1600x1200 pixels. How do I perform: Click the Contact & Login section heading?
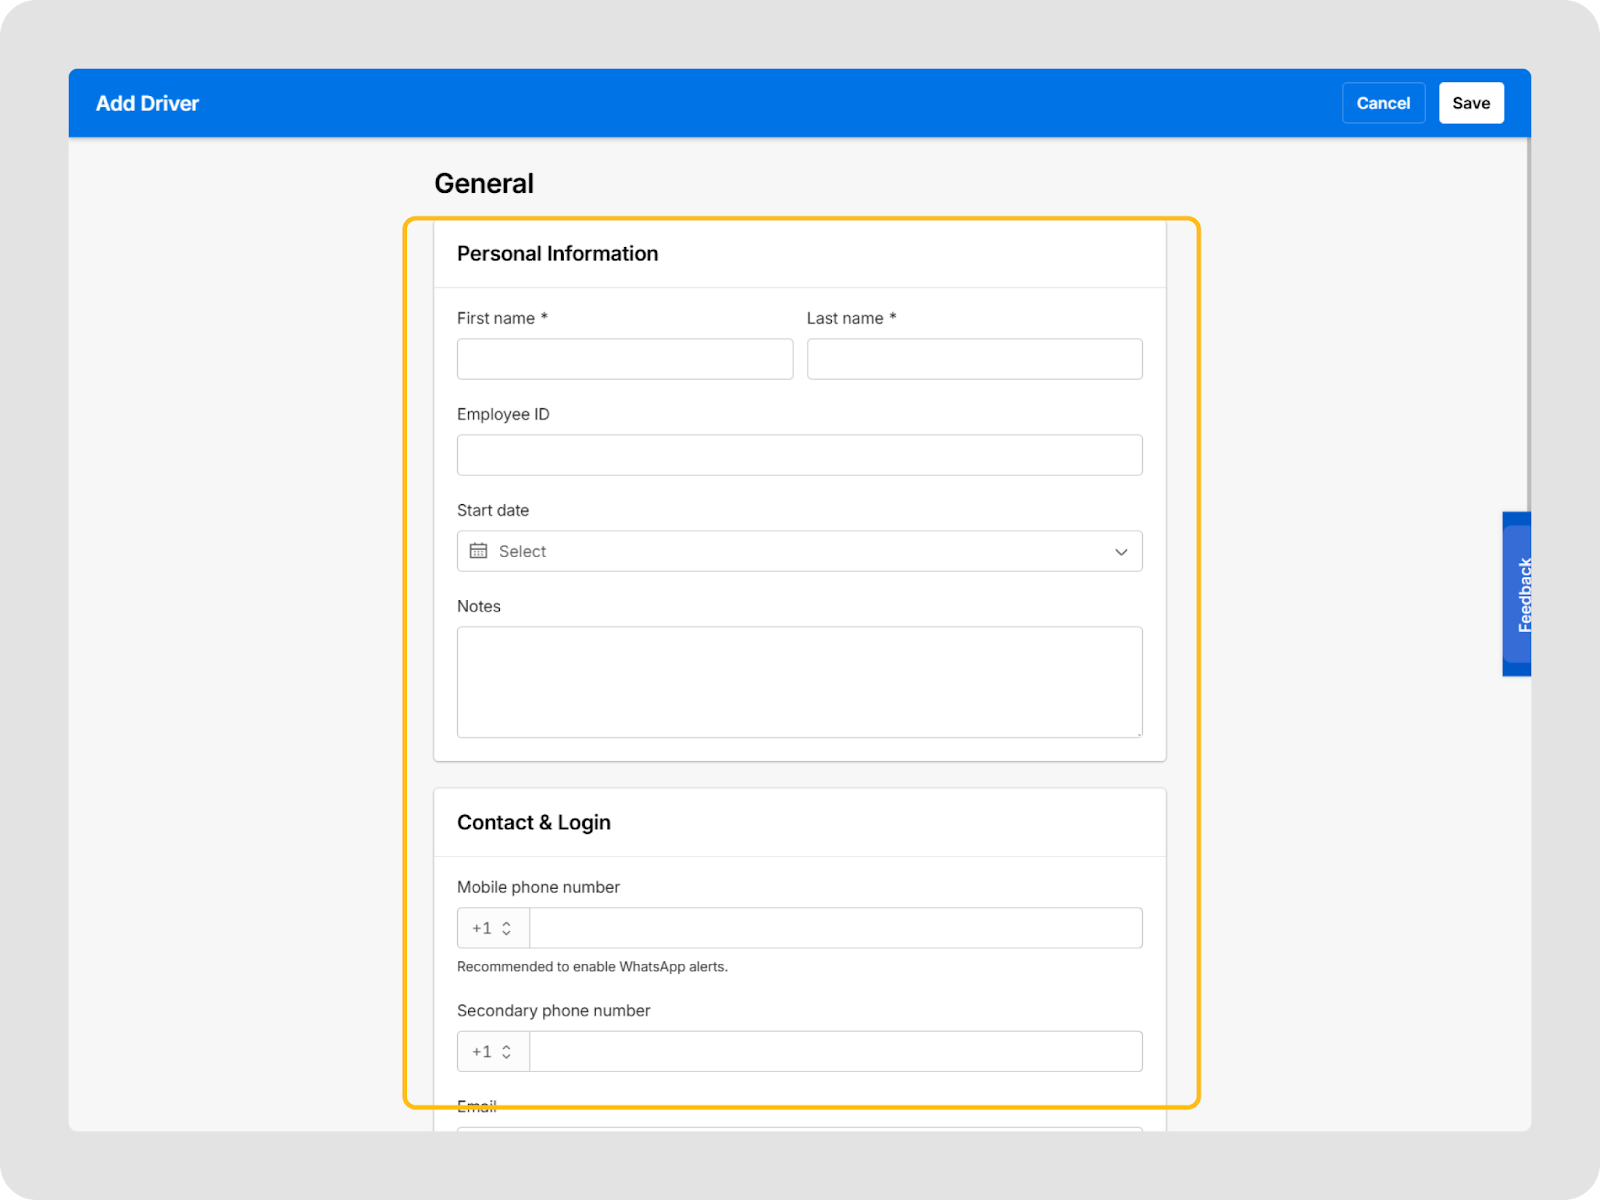(x=533, y=823)
